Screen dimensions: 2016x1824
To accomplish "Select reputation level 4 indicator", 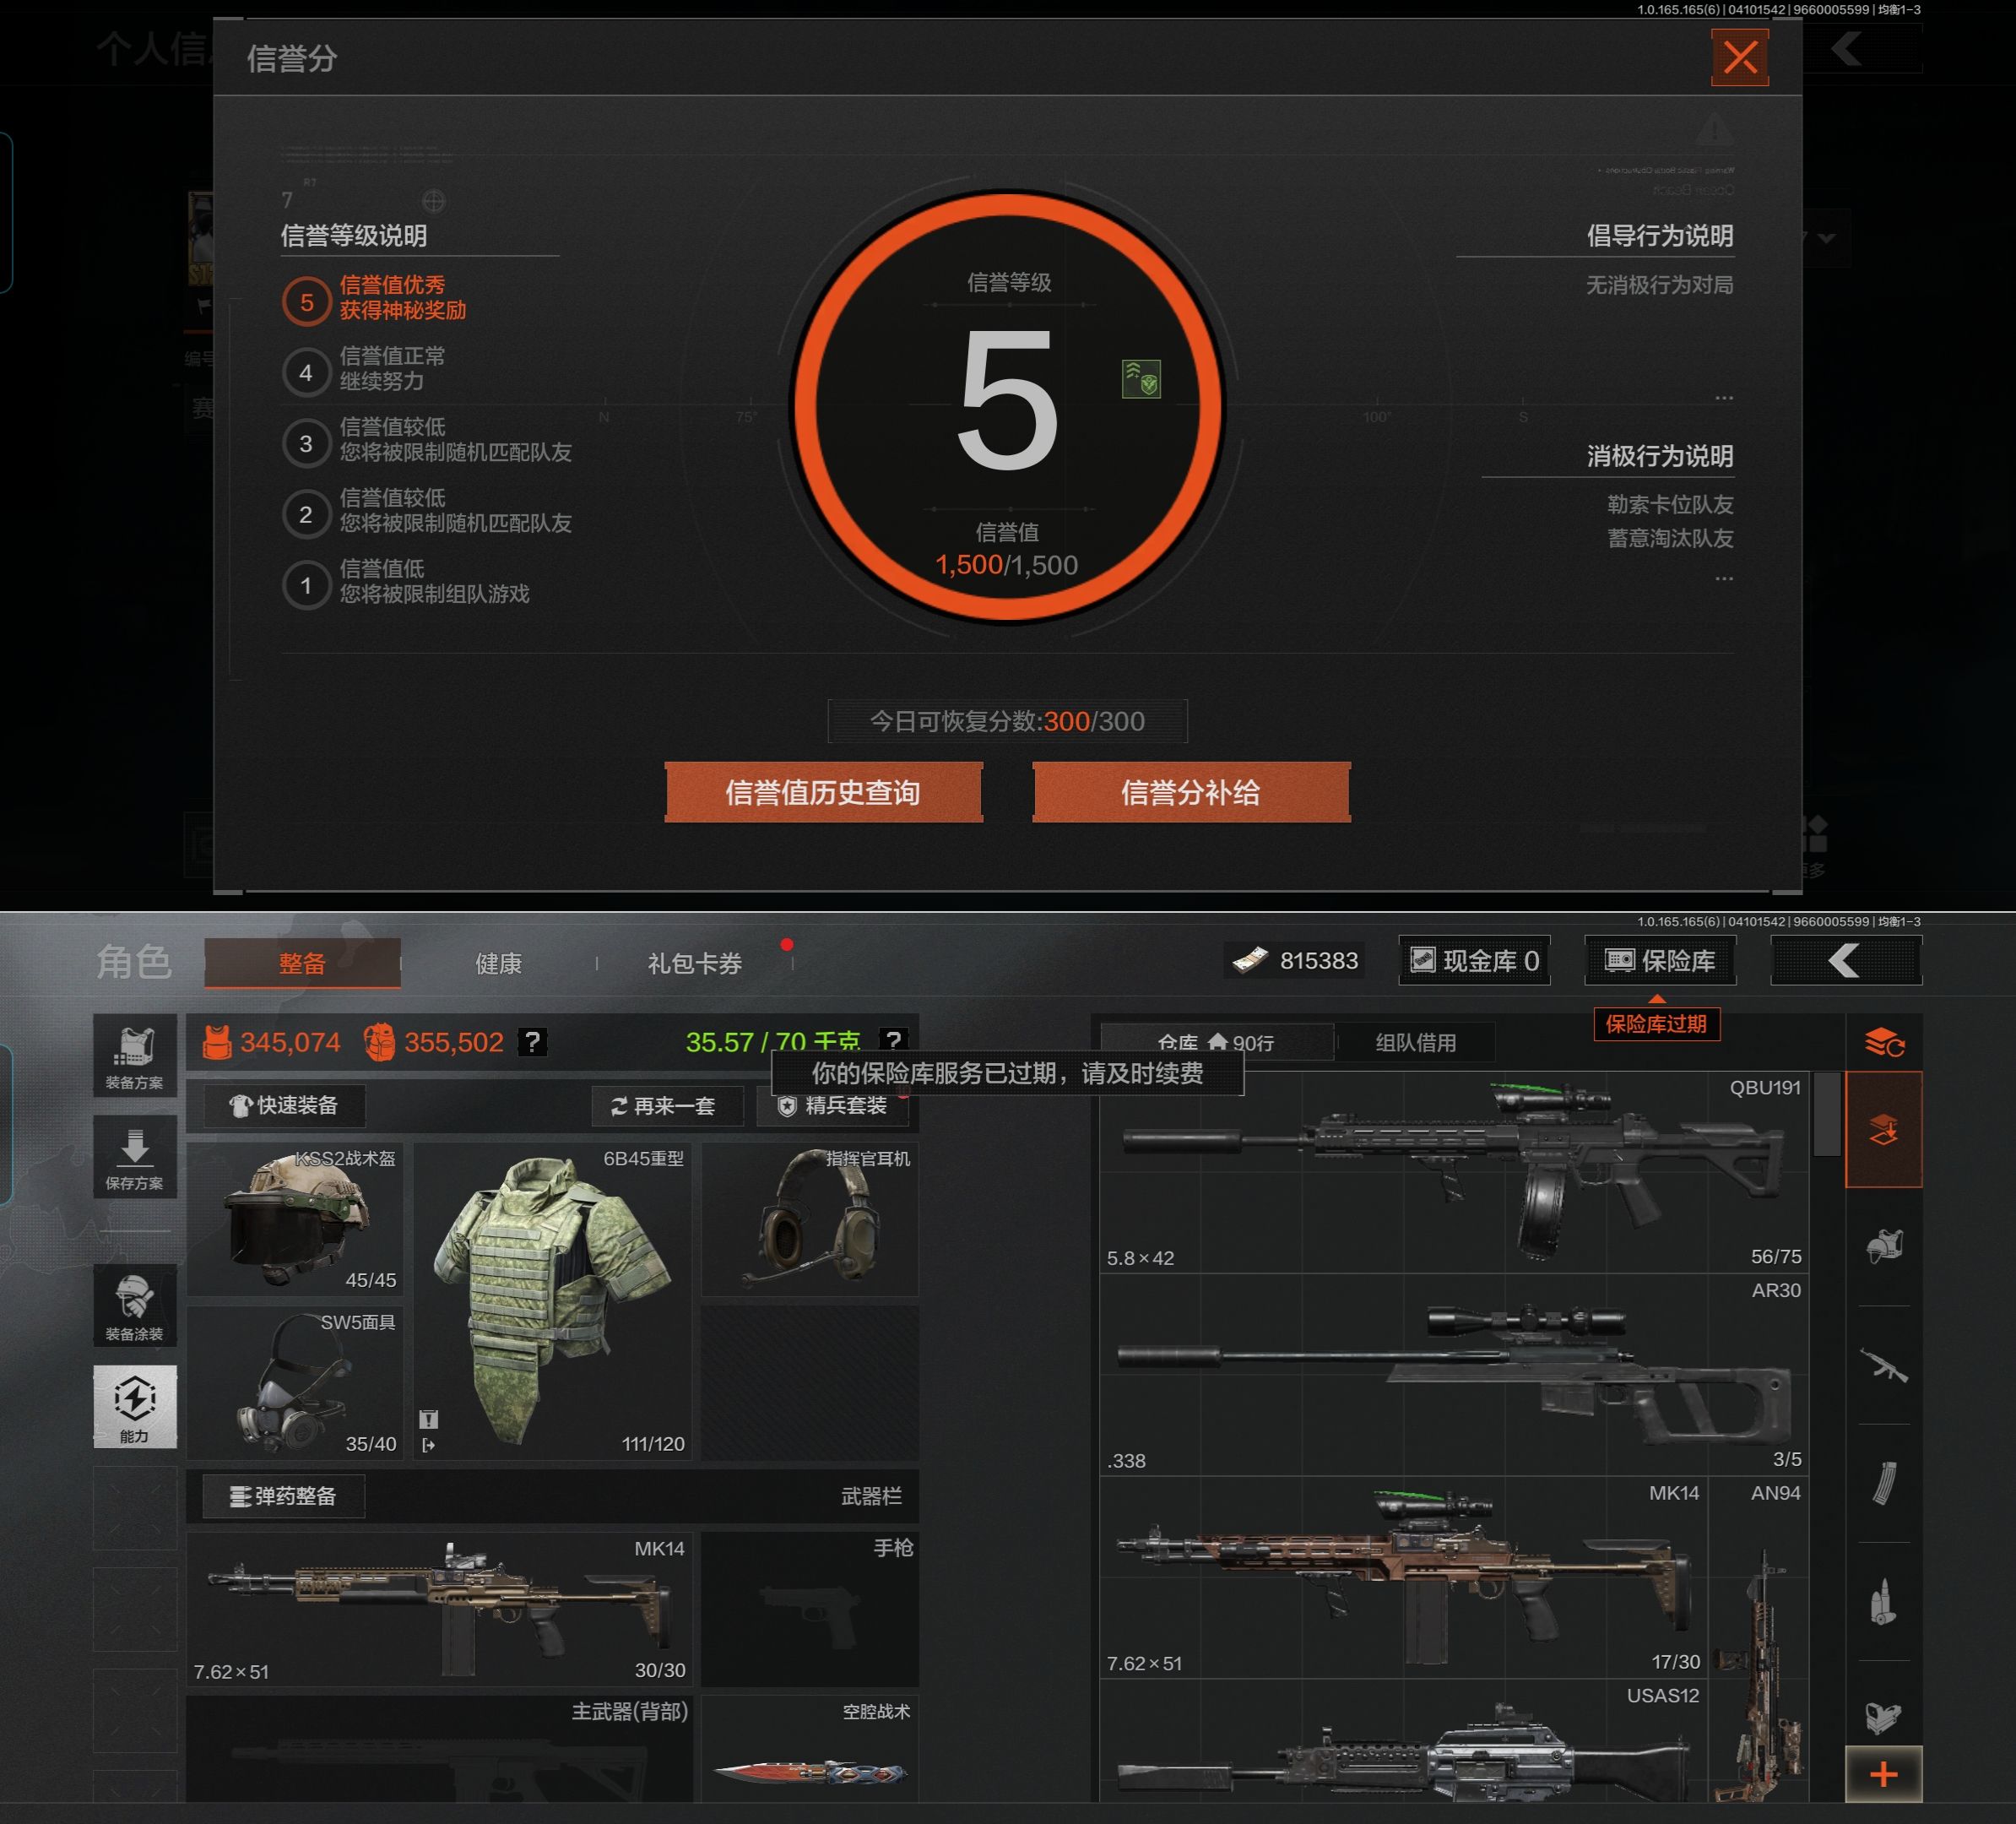I will (x=306, y=373).
